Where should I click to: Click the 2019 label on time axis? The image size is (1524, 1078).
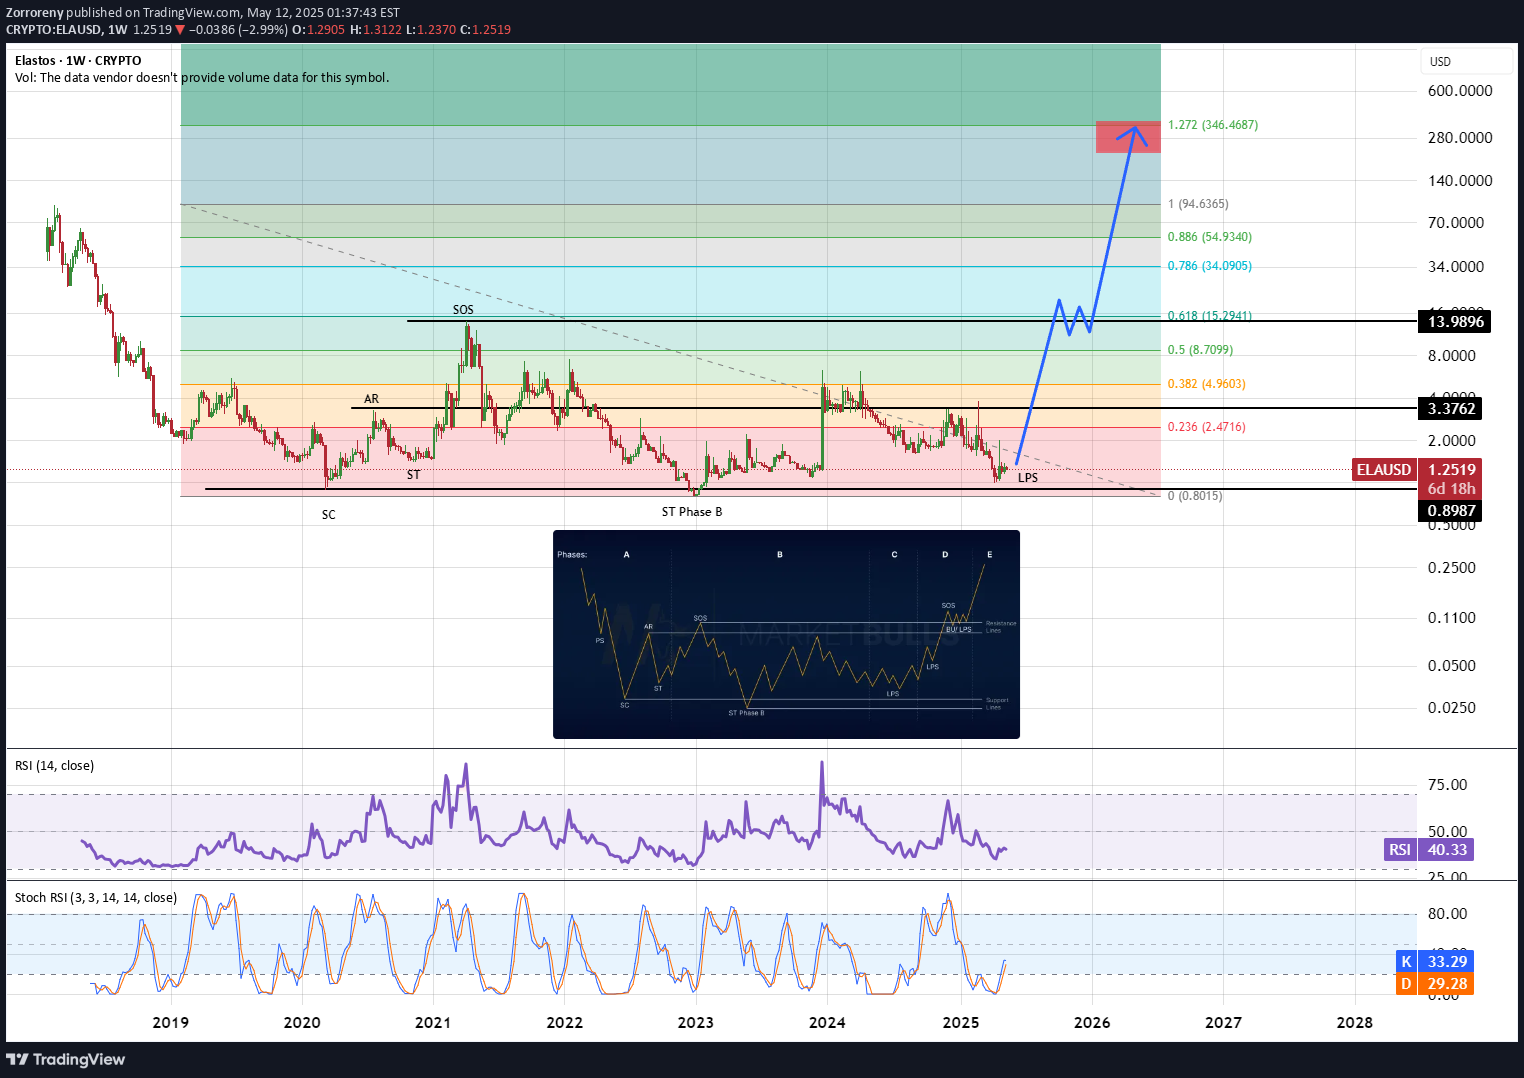tap(170, 1022)
